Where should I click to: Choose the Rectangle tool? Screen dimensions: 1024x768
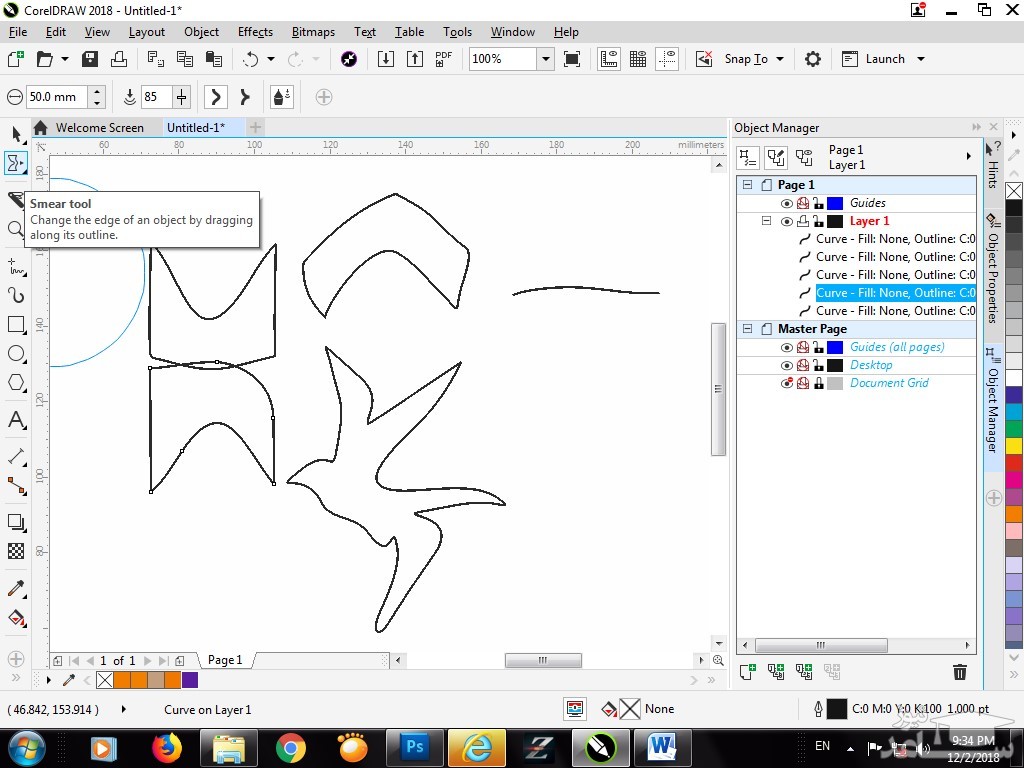pos(16,325)
